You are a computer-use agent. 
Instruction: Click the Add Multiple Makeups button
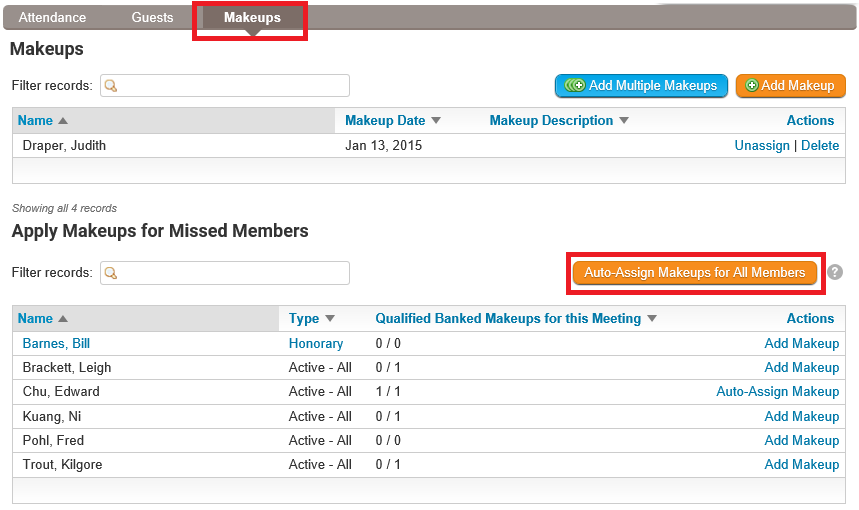(641, 86)
